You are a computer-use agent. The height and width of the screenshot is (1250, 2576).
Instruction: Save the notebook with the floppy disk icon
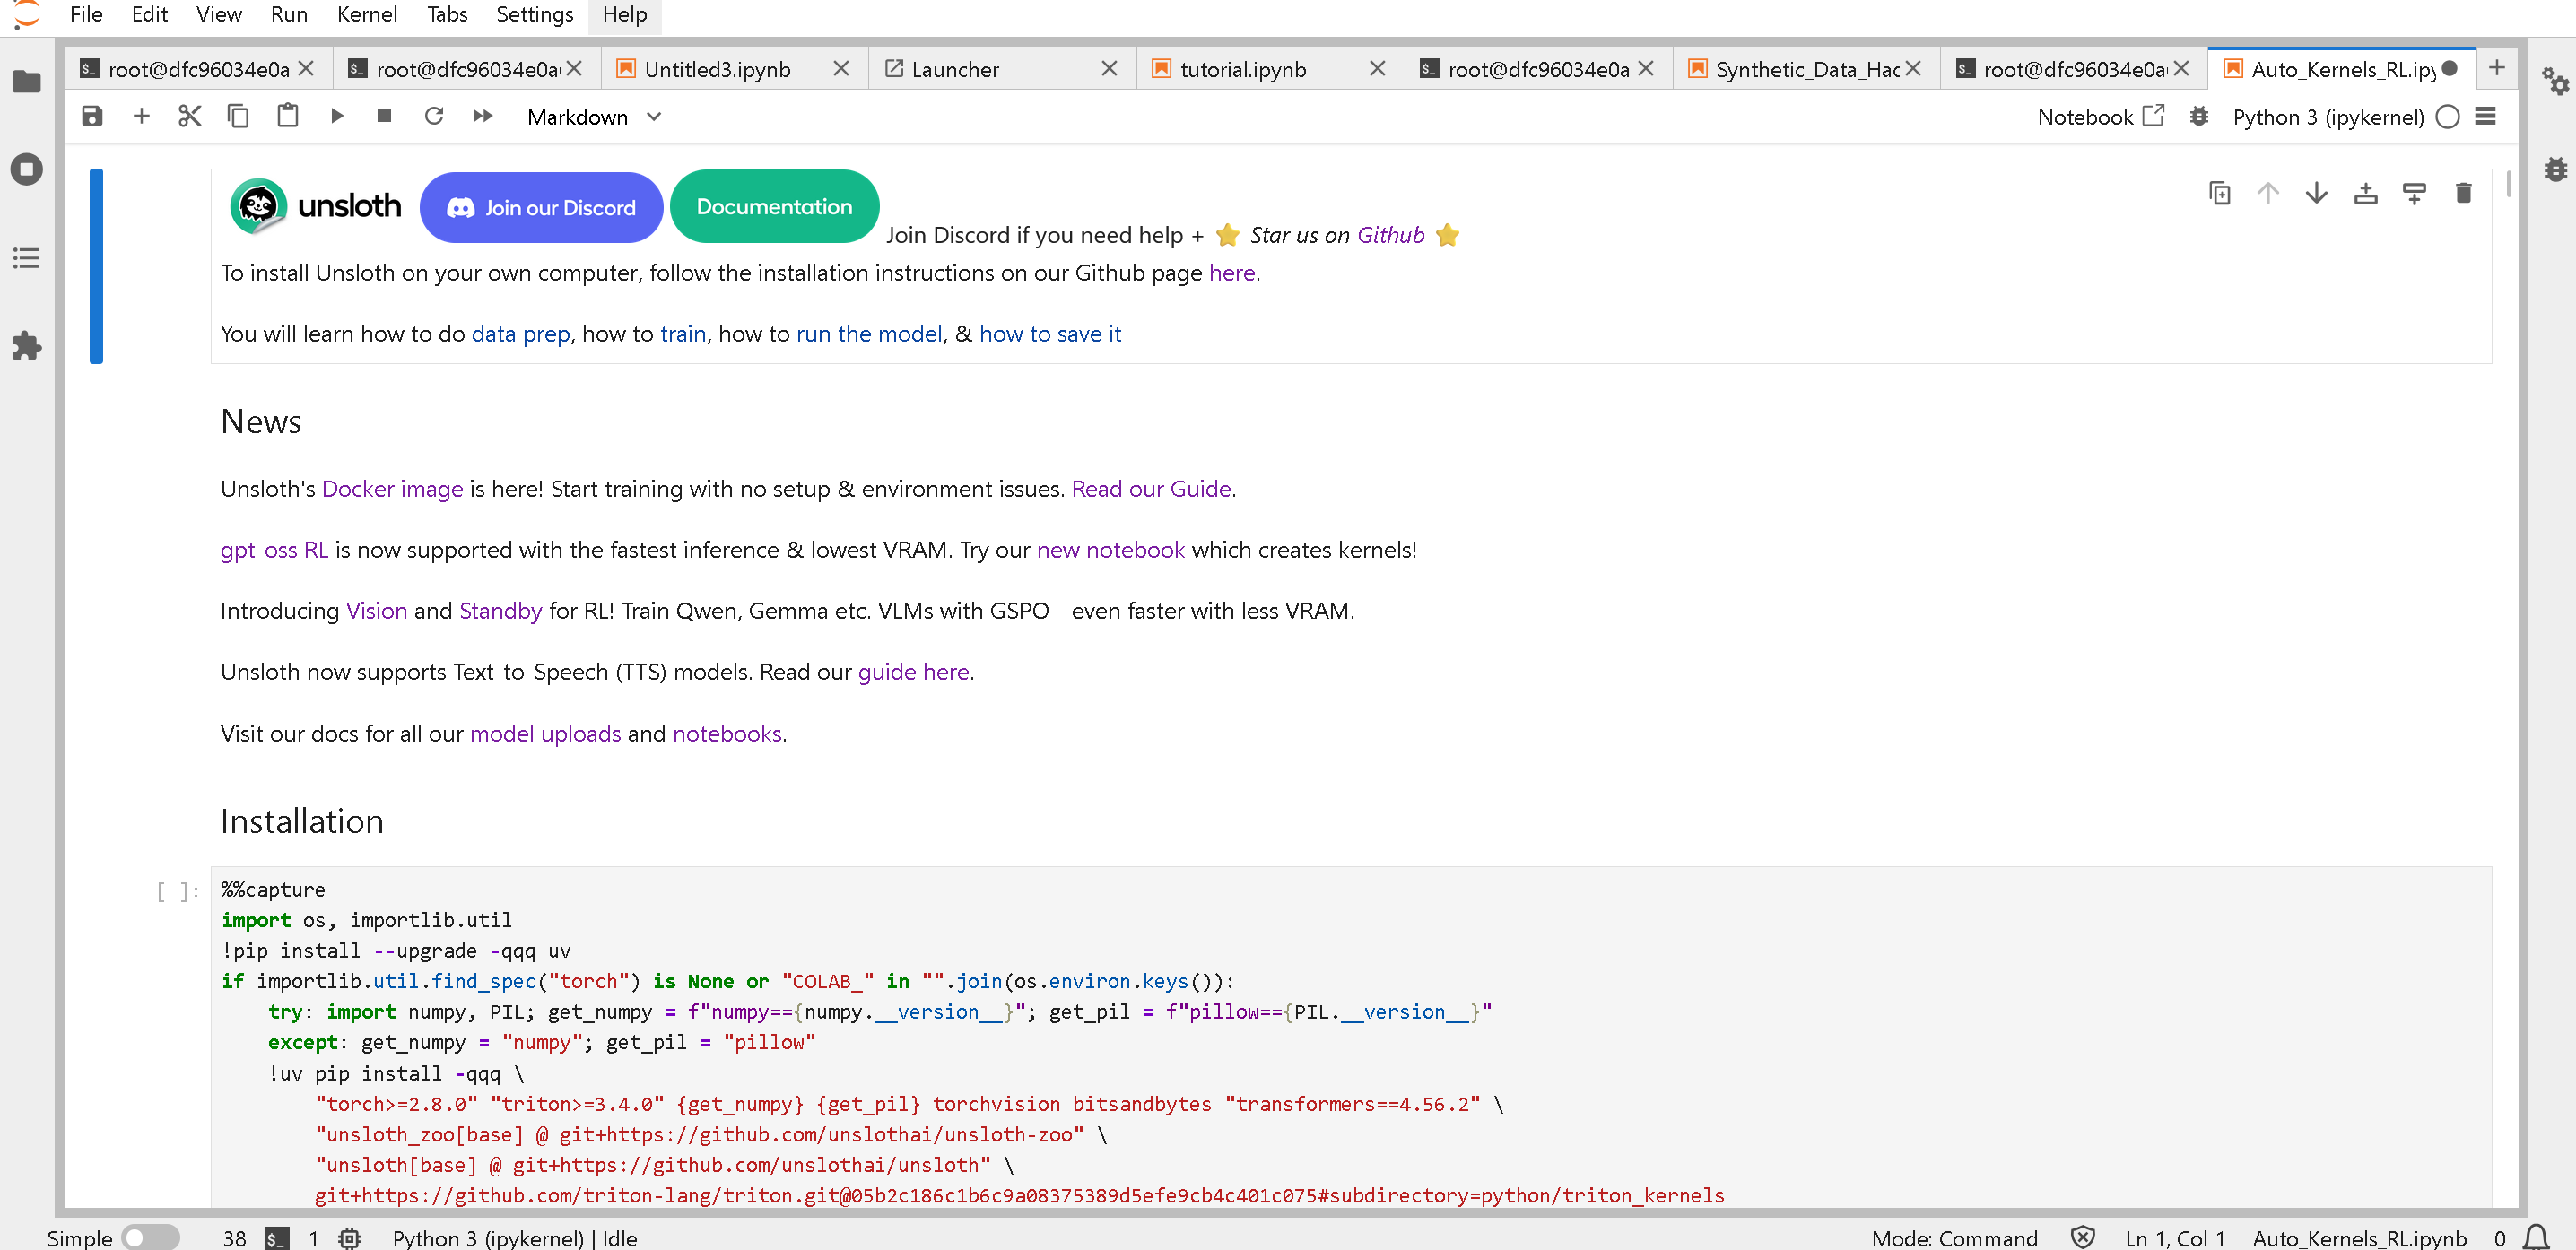tap(92, 117)
